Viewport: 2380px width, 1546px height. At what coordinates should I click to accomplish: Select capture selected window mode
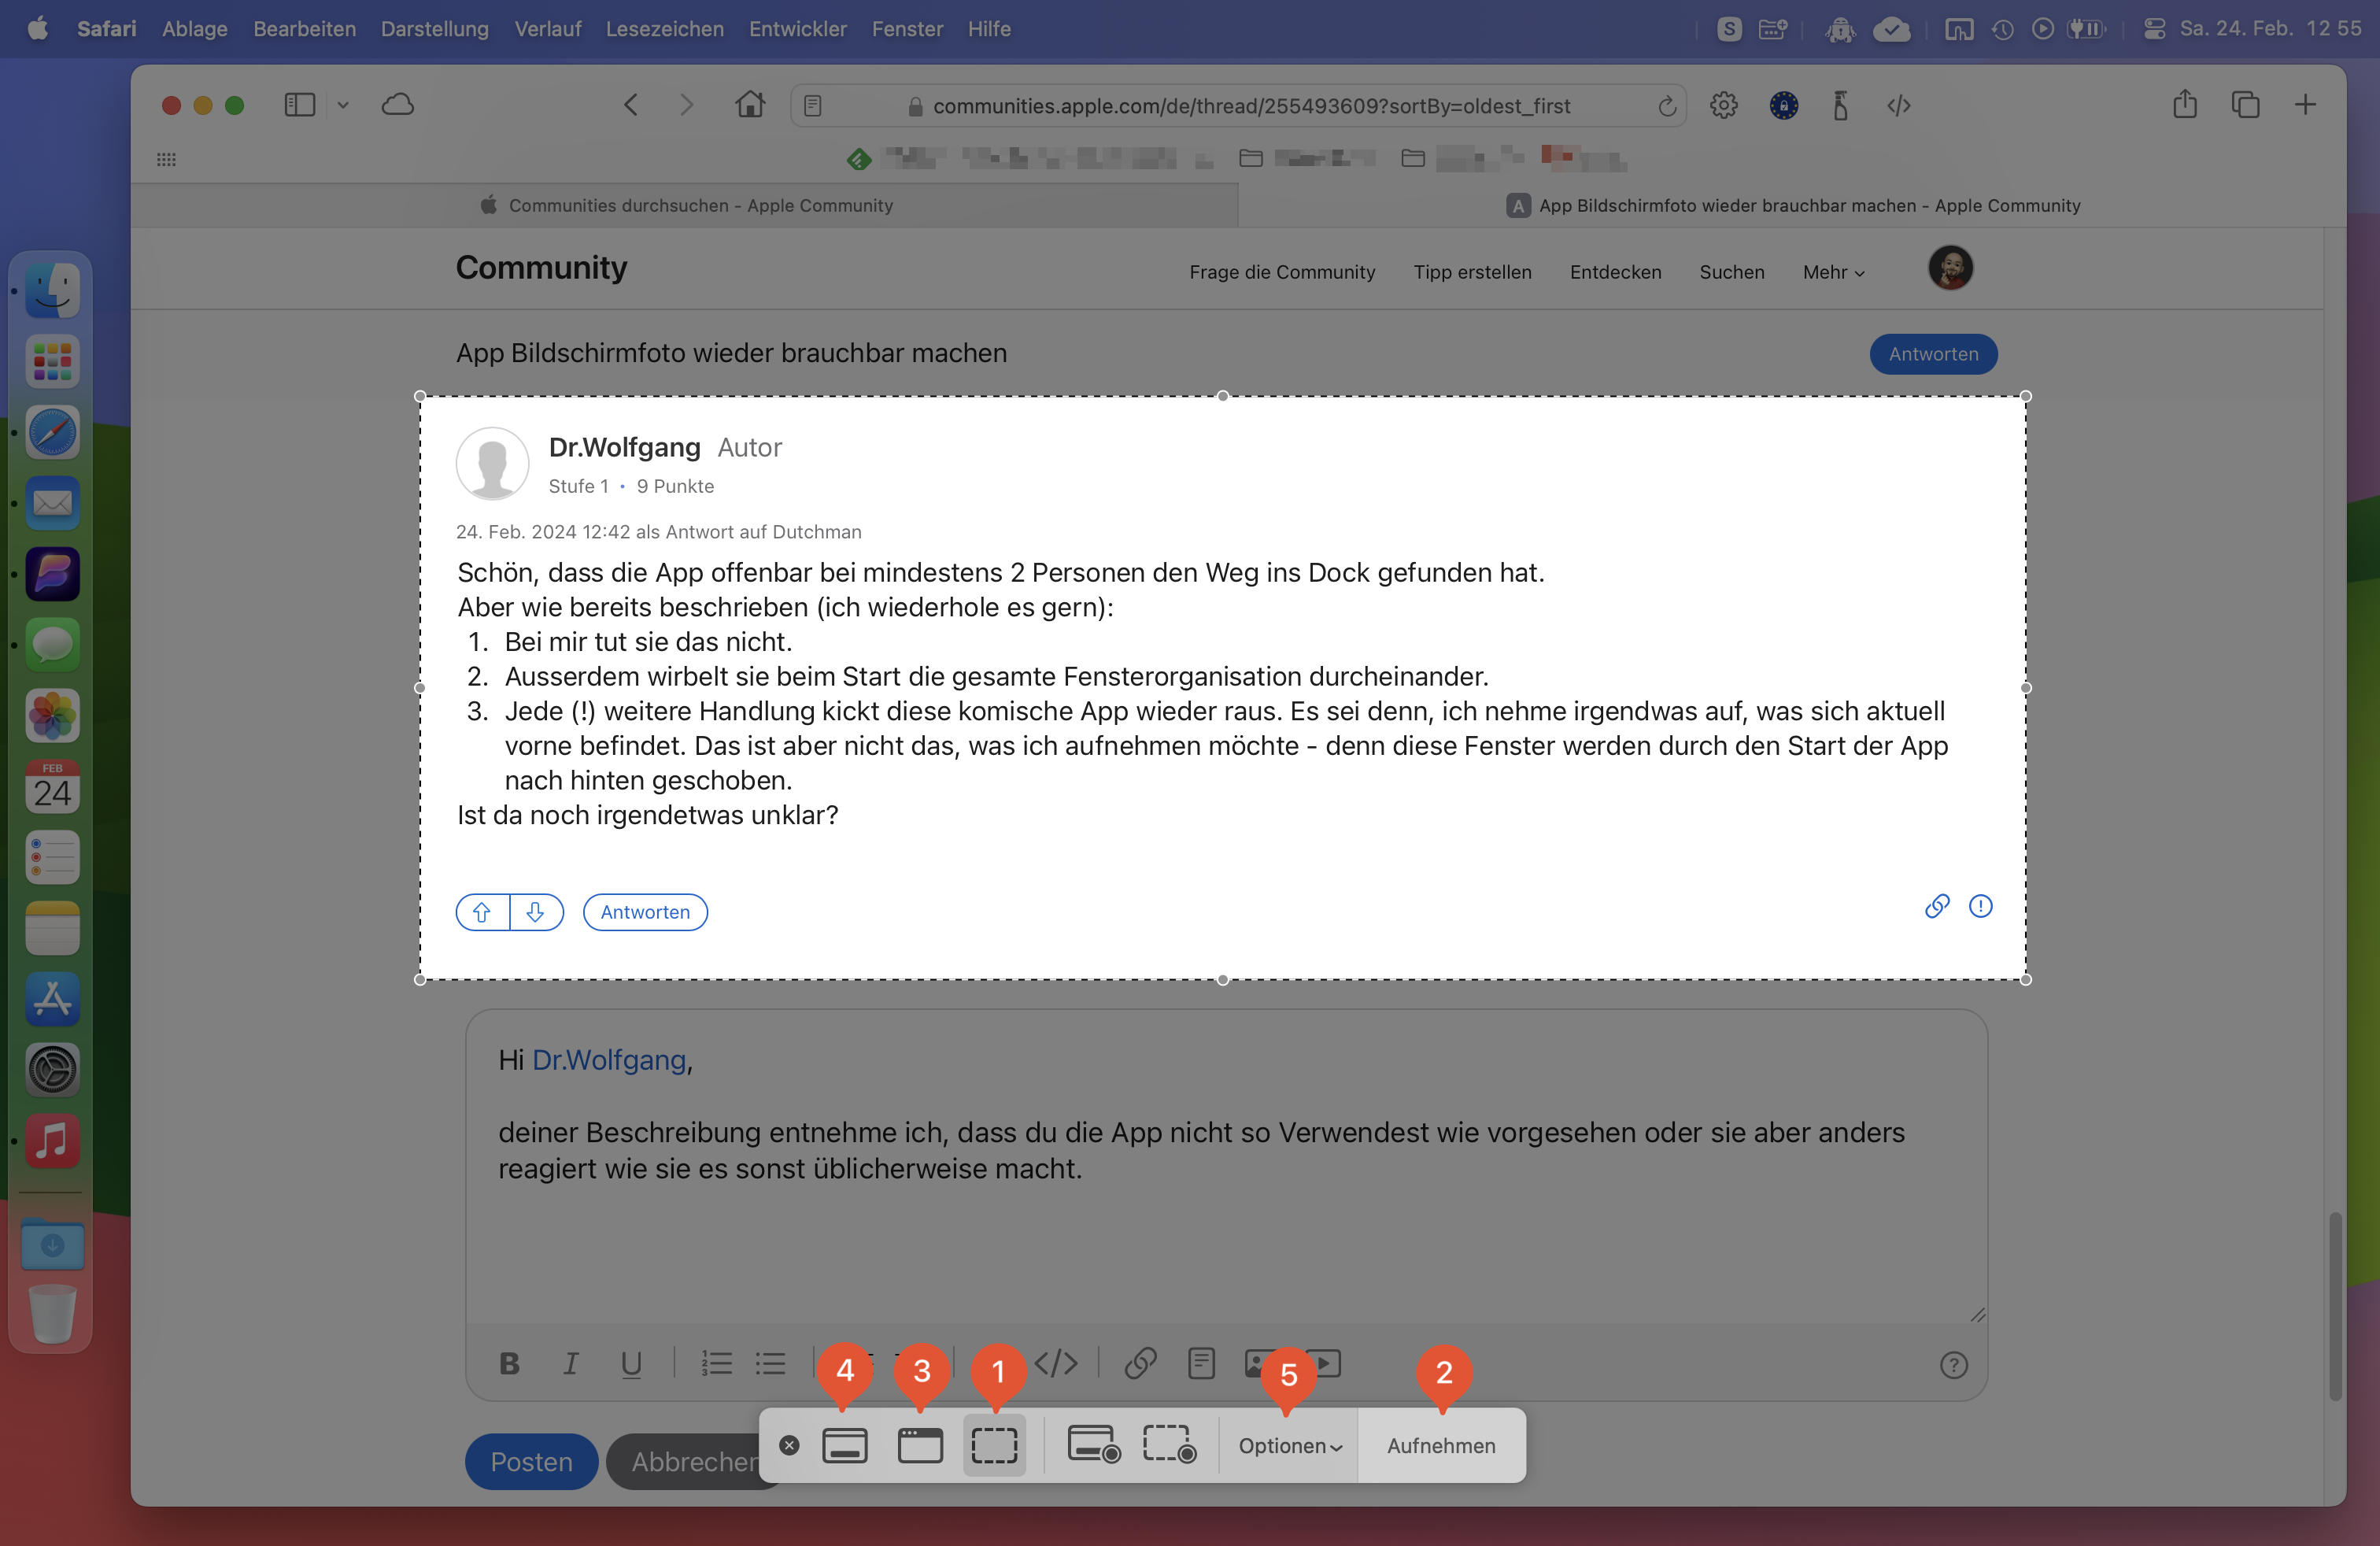tap(919, 1446)
